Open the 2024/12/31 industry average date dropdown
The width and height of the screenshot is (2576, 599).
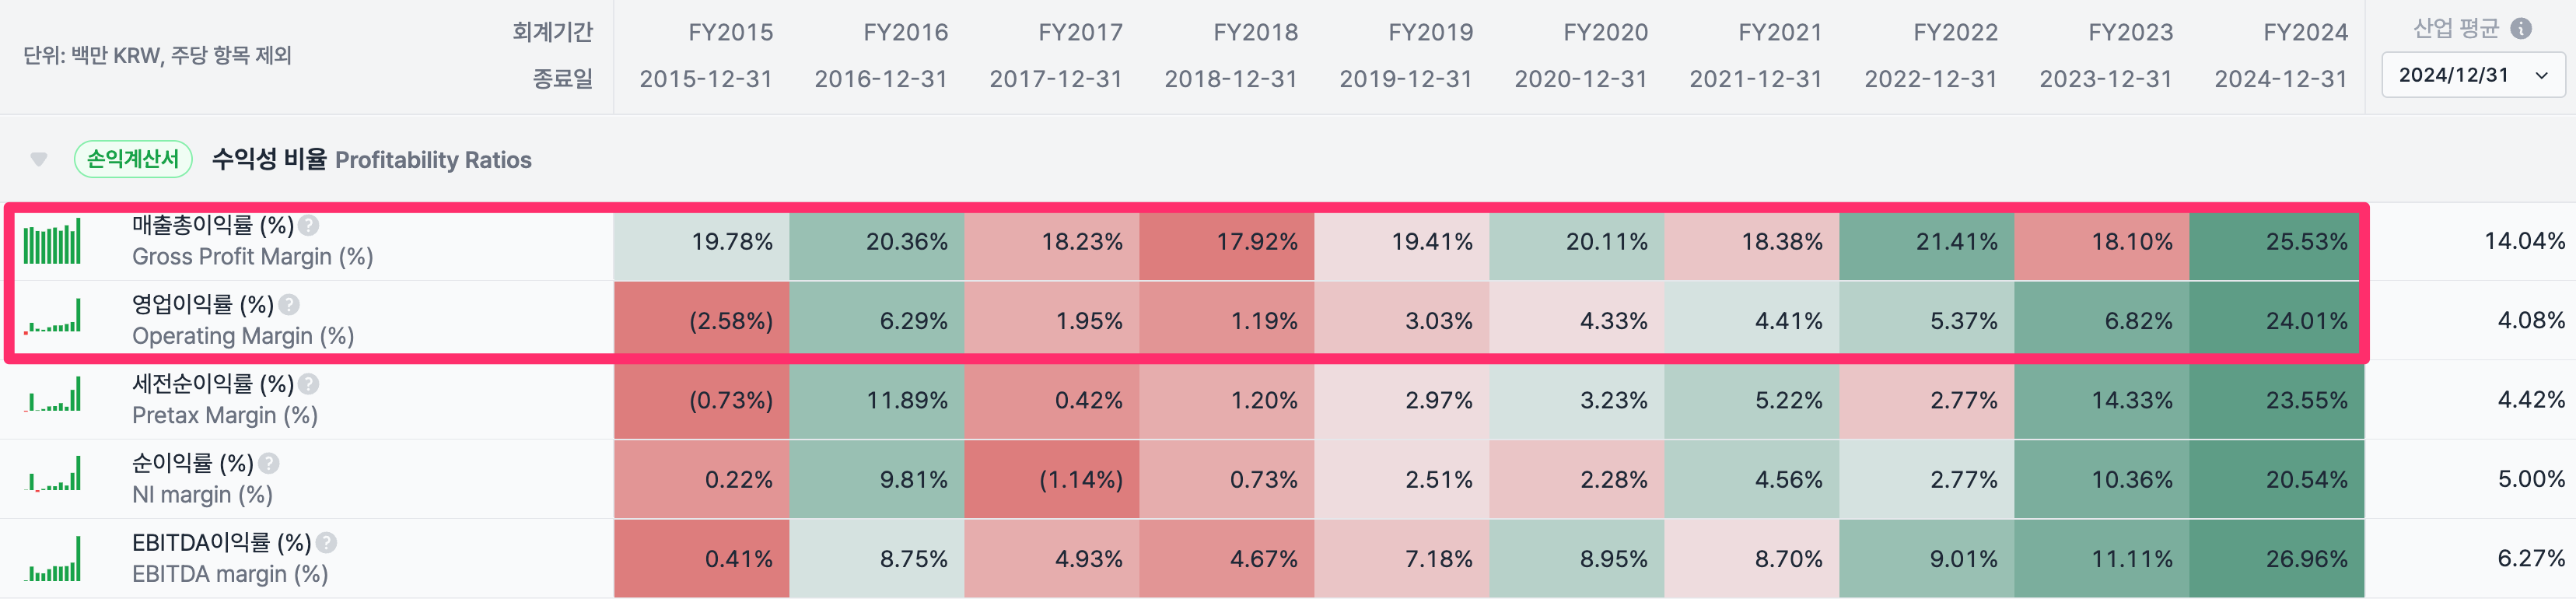[x=2472, y=76]
